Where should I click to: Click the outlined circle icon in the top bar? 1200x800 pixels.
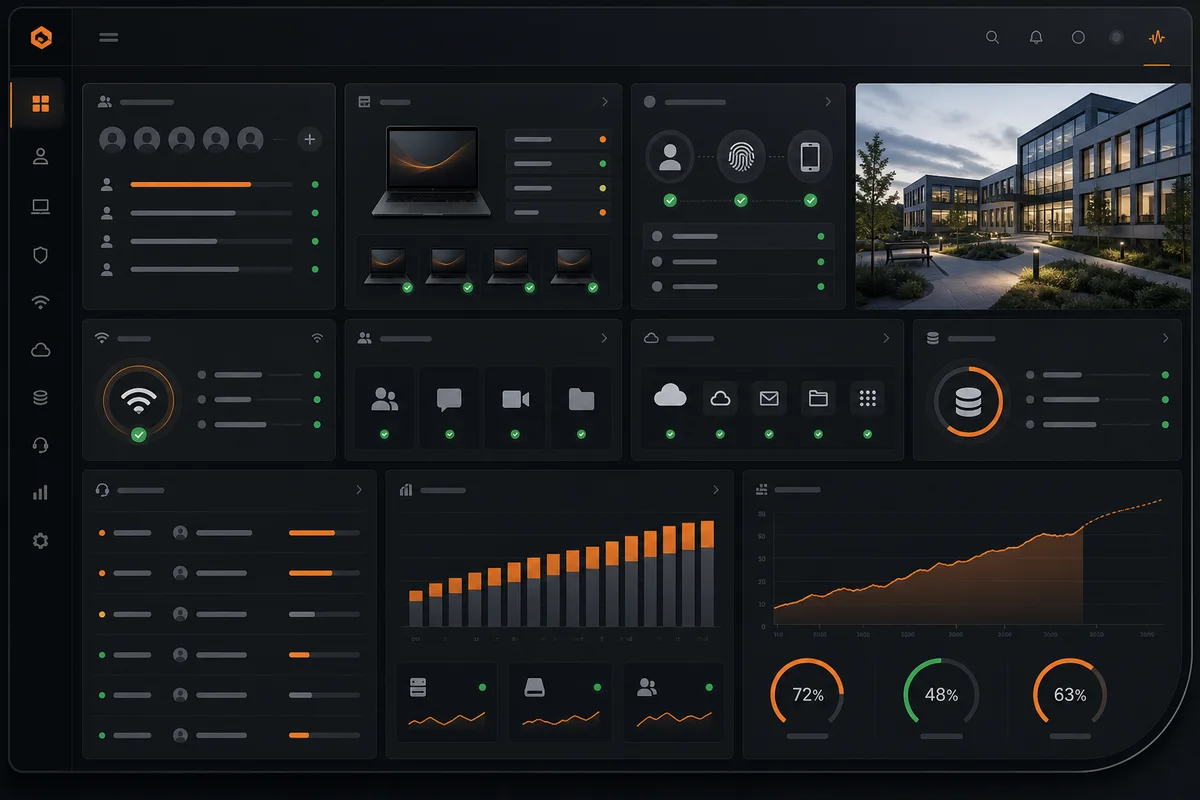(1078, 37)
